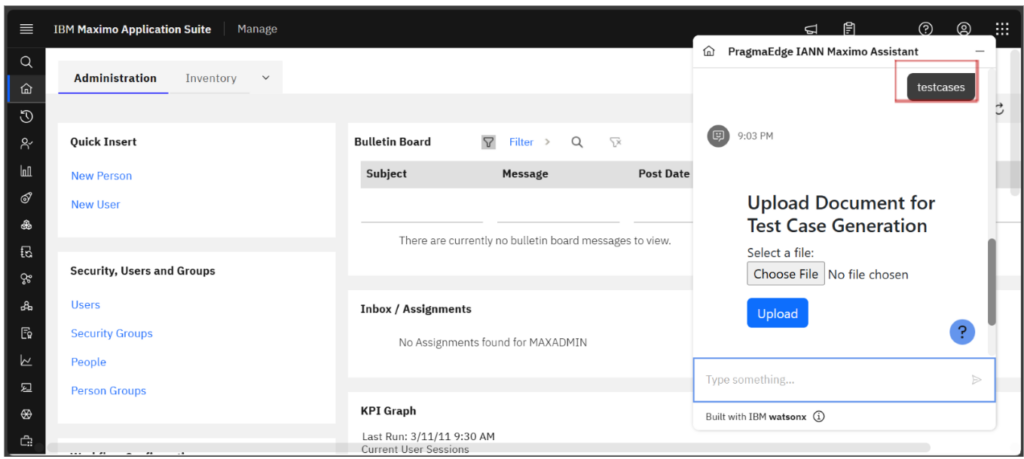Click the No file chosen text
Screen dimensions: 1024x459
[x=868, y=274]
